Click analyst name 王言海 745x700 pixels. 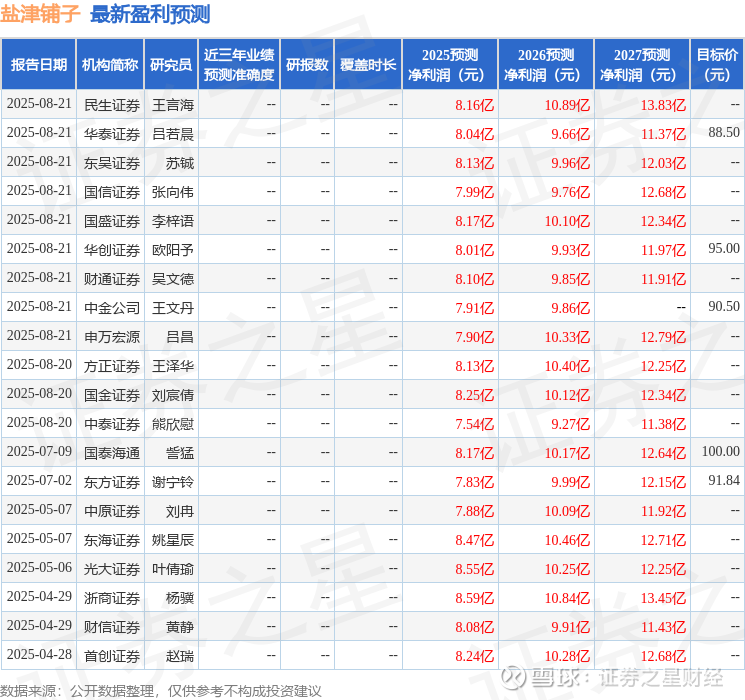coord(173,105)
